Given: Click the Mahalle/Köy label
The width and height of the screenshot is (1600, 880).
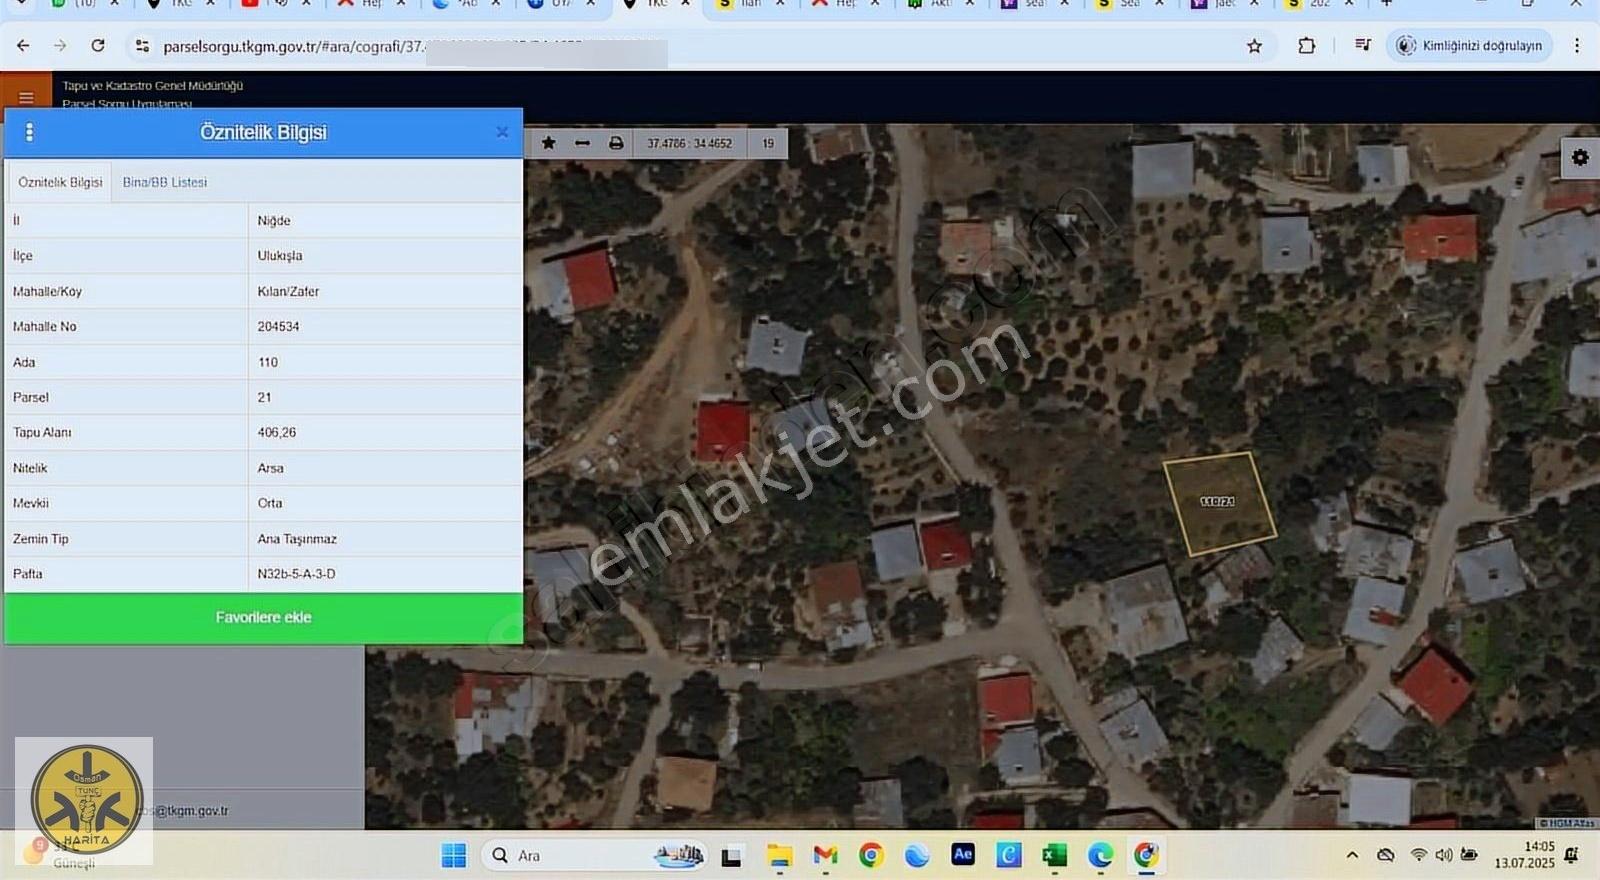Looking at the screenshot, I should pos(47,291).
